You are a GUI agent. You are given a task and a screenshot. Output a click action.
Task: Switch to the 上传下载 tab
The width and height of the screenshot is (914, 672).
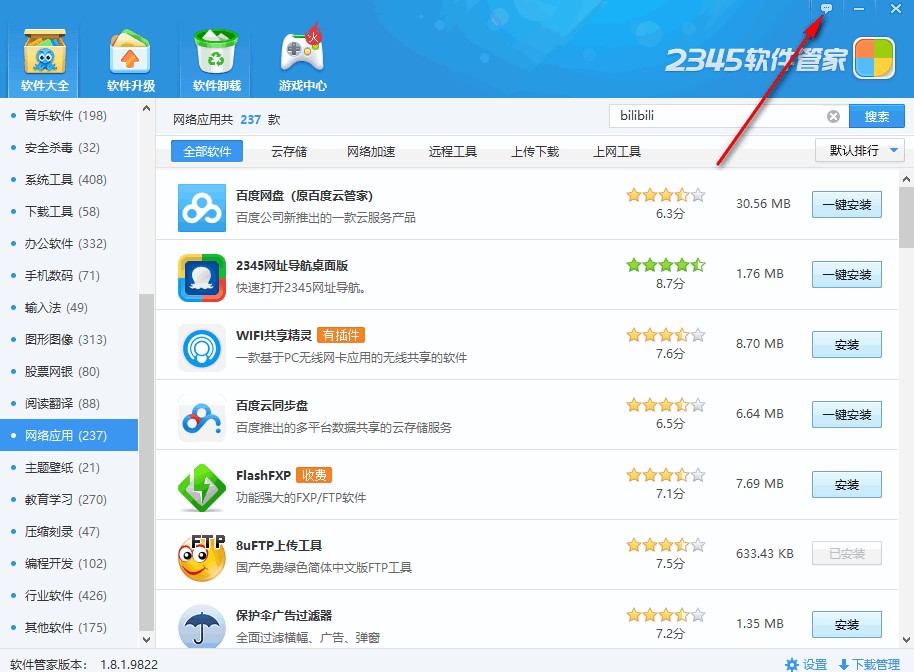tap(535, 152)
